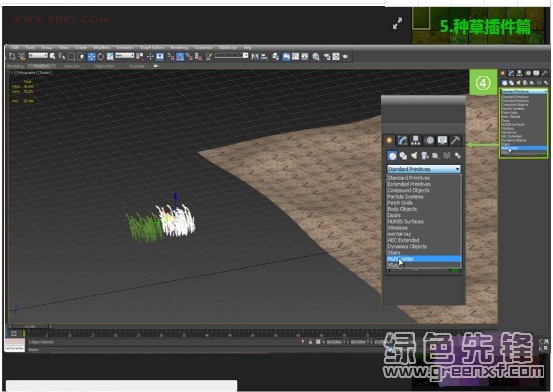The width and height of the screenshot is (553, 392).
Task: Open the named selection sets dropdown
Action: coord(231,55)
